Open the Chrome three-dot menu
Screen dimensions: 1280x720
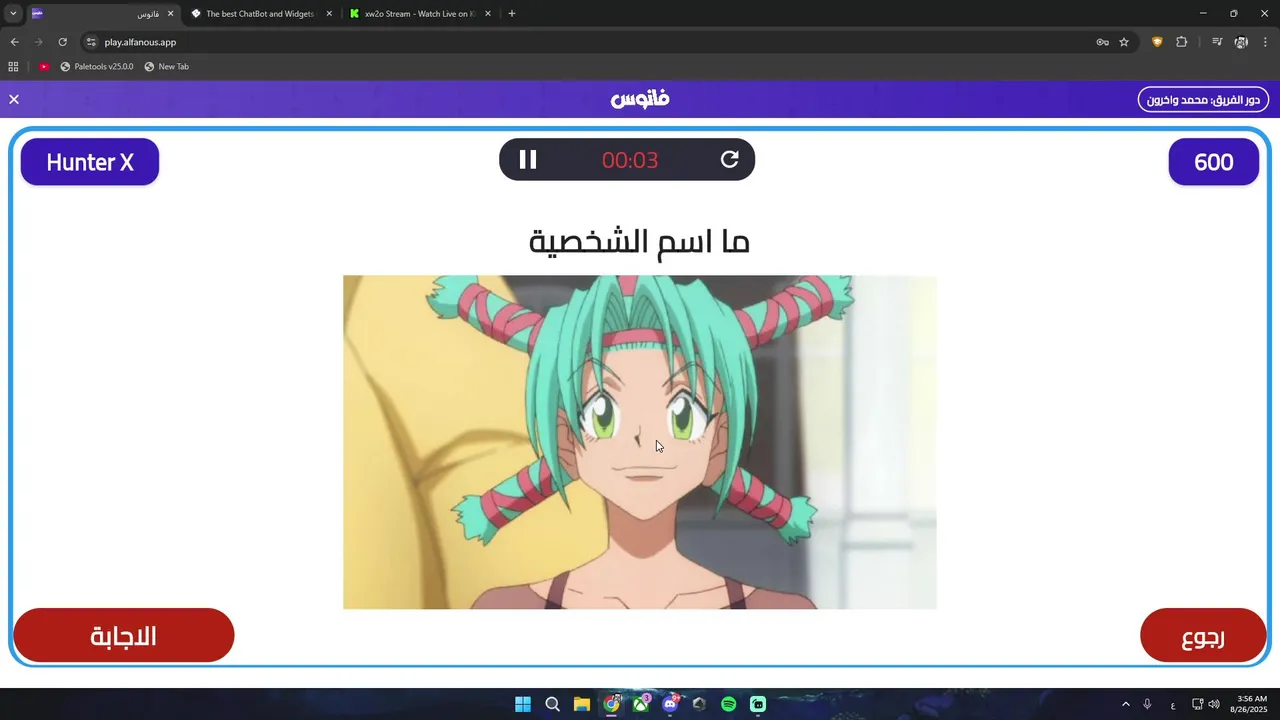pyautogui.click(x=1266, y=42)
